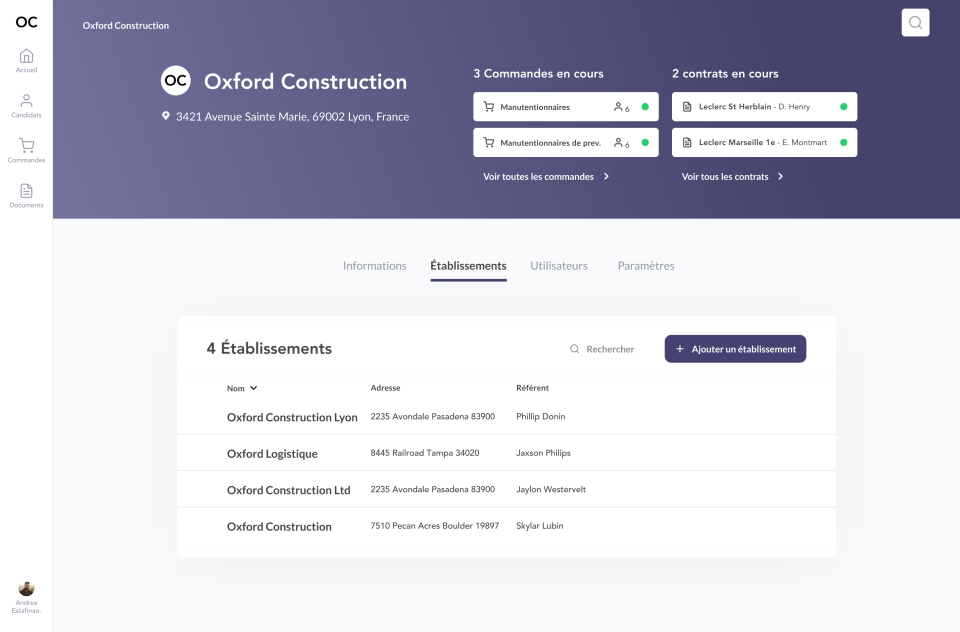Select the Établissements tab

[468, 266]
